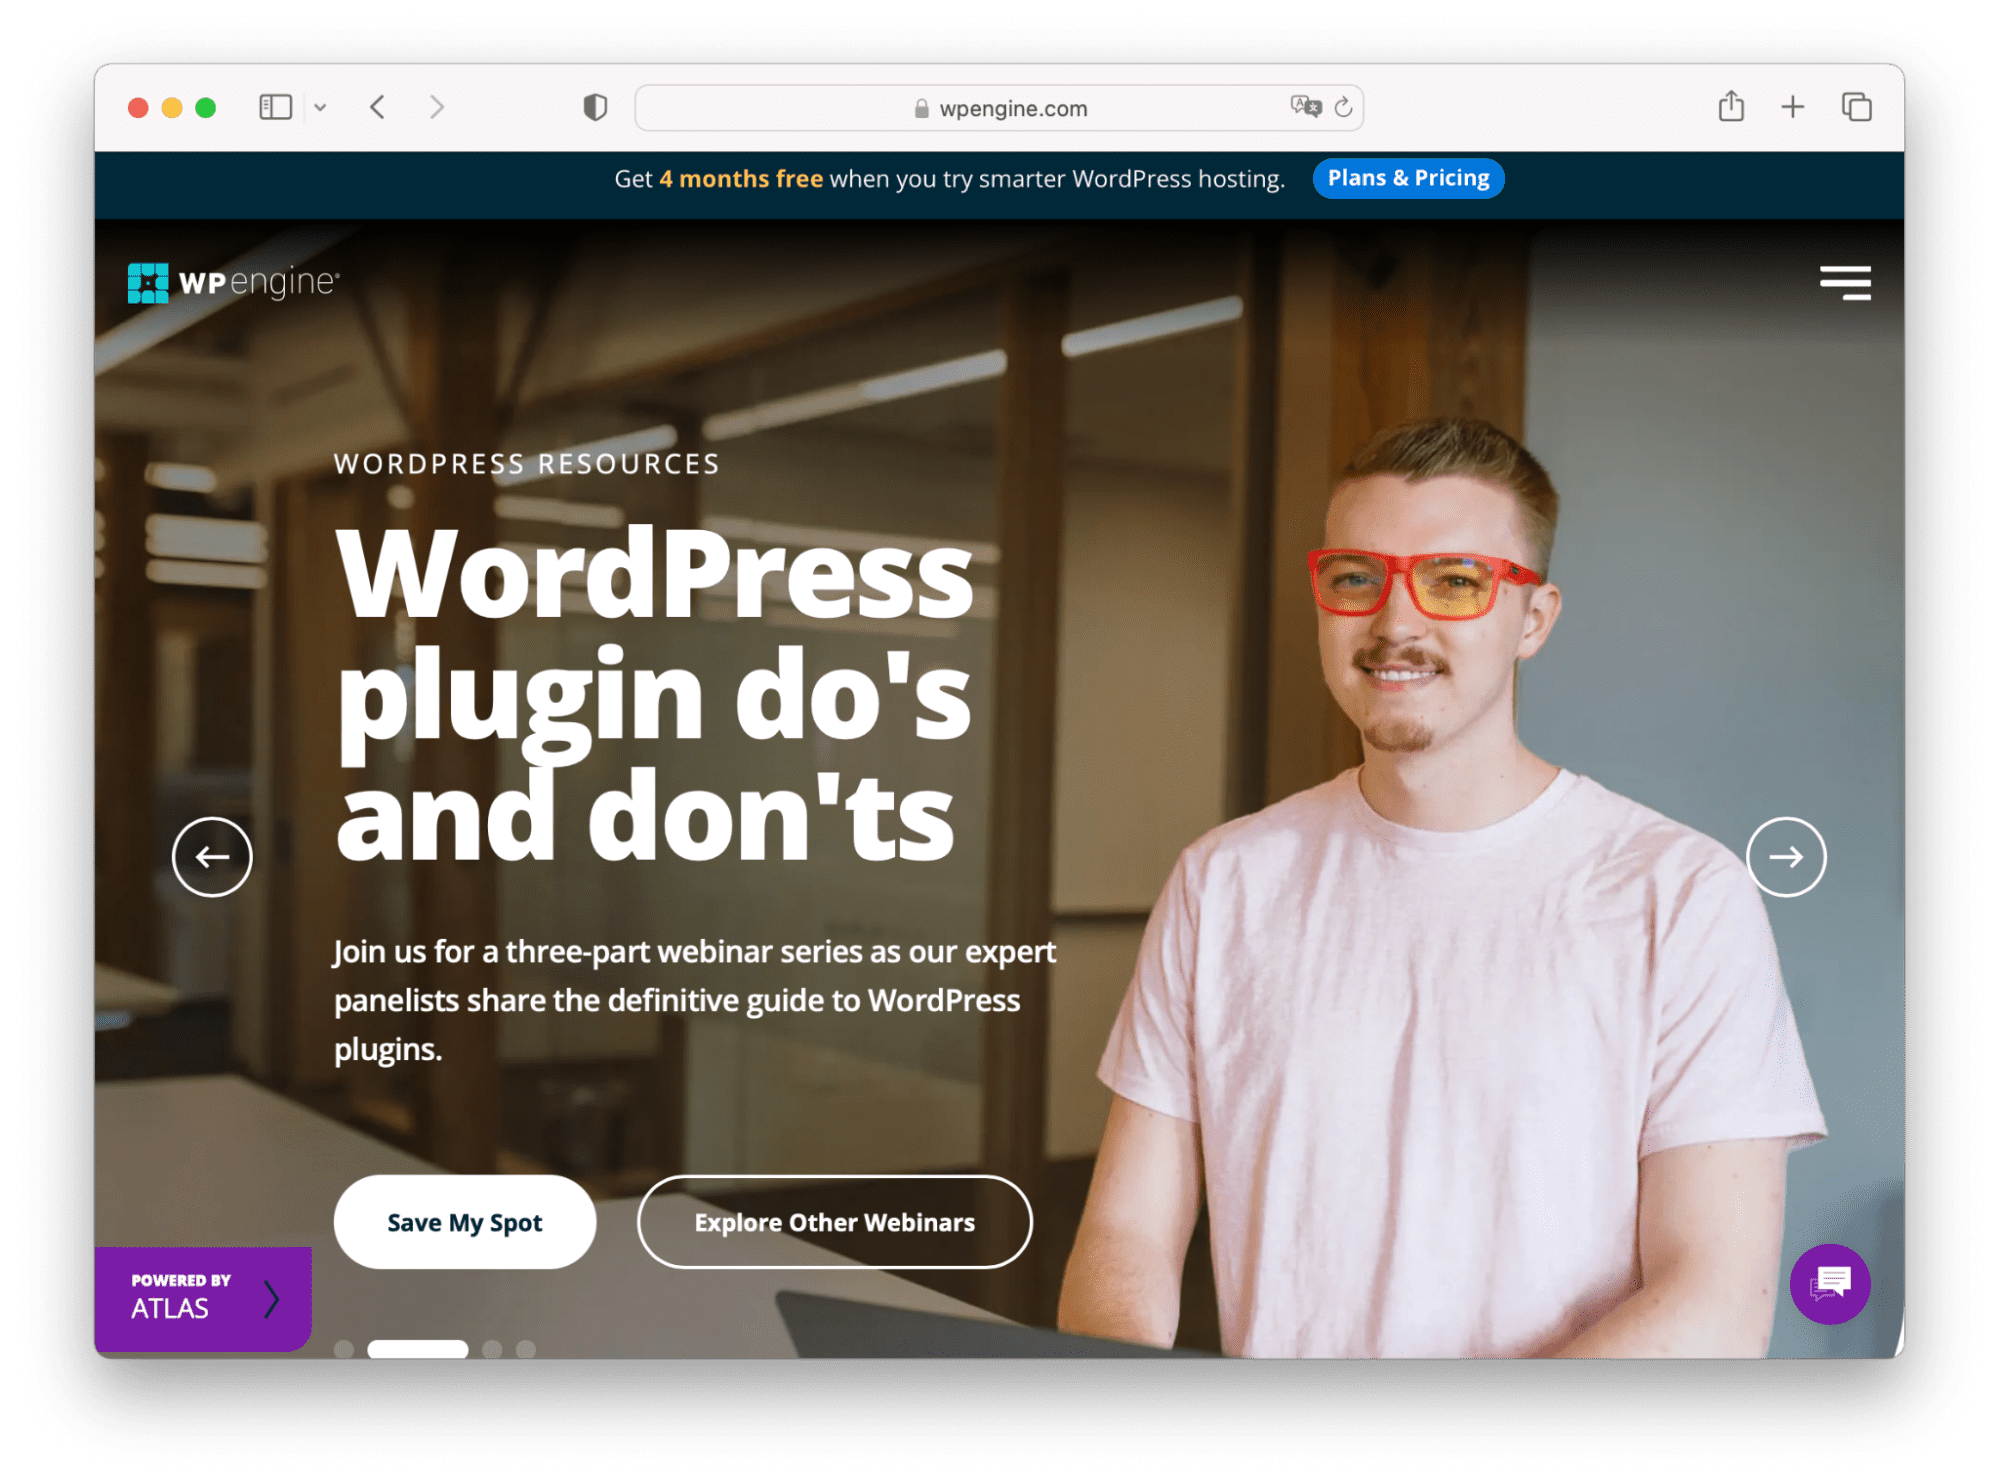1999x1484 pixels.
Task: Click the Plans & Pricing button
Action: pos(1407,178)
